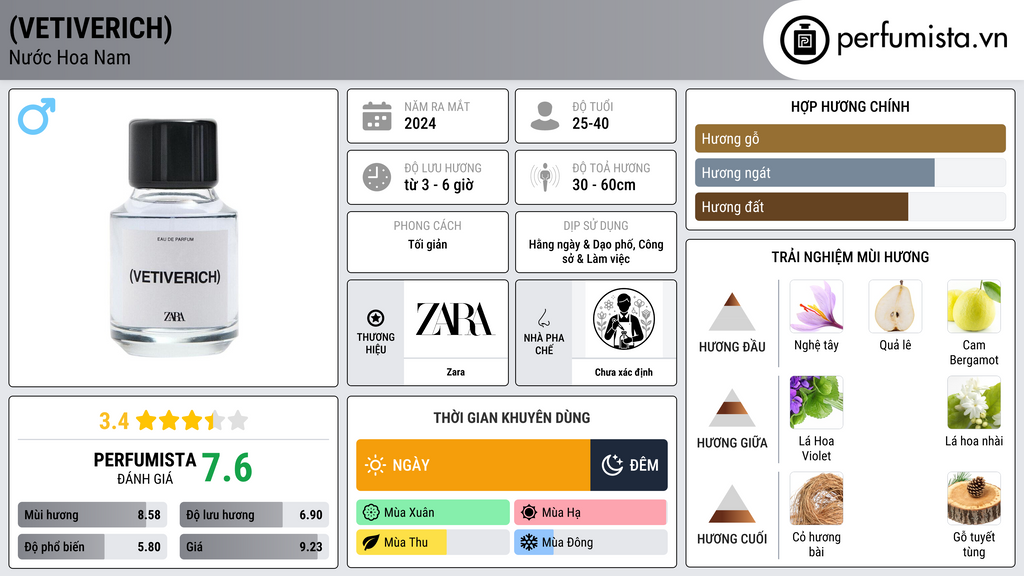Click the flower icon for Mùa Xuân

click(371, 513)
